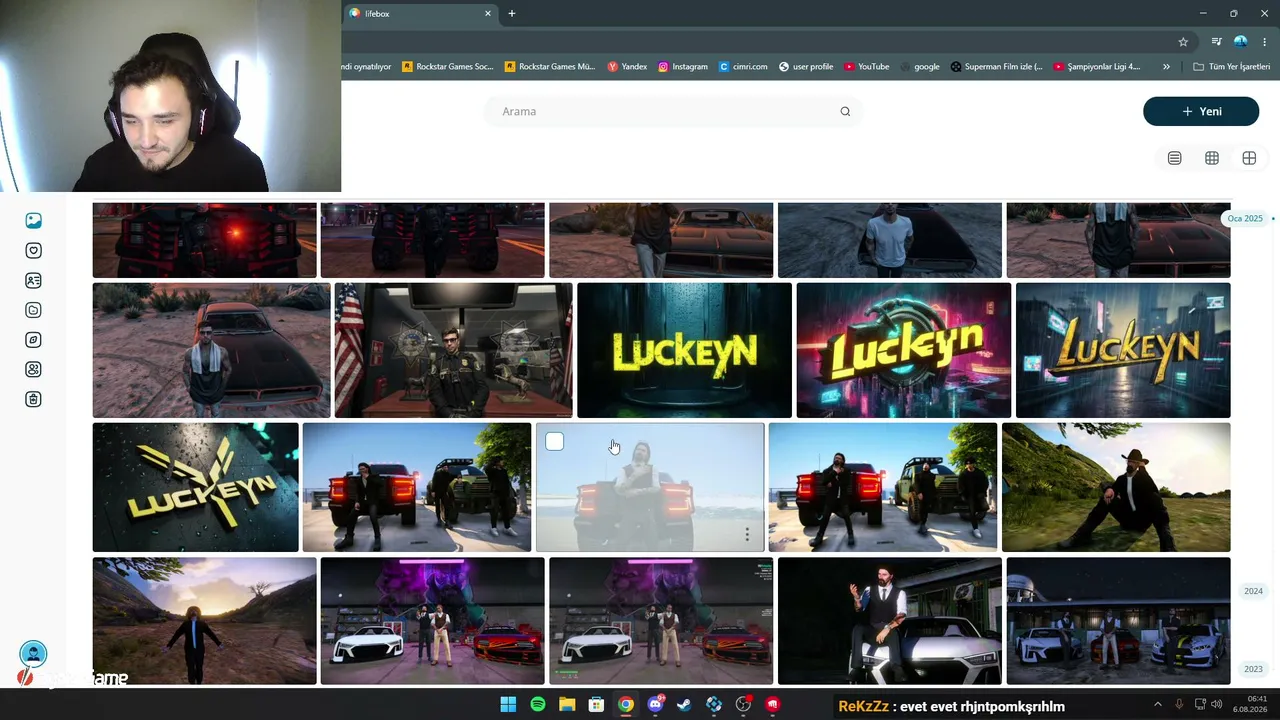The height and width of the screenshot is (720, 1280).
Task: Open cowboy sitting on grass photo
Action: point(1116,487)
